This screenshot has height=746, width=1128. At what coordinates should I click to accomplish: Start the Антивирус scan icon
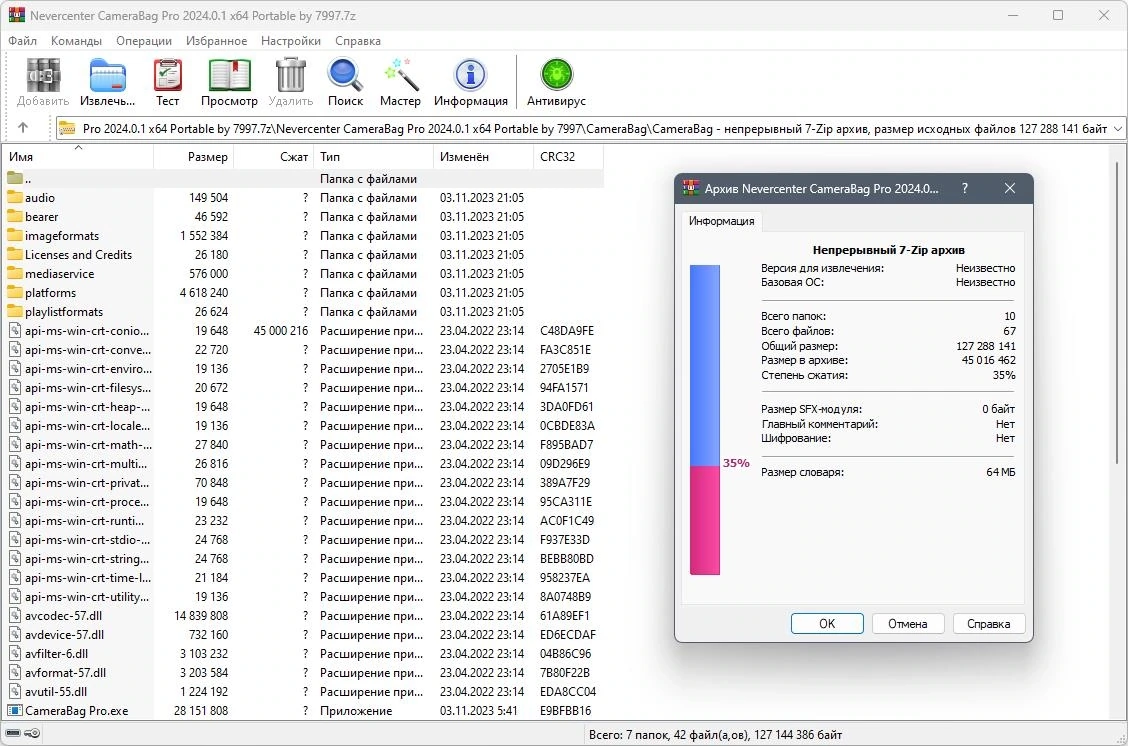coord(556,76)
